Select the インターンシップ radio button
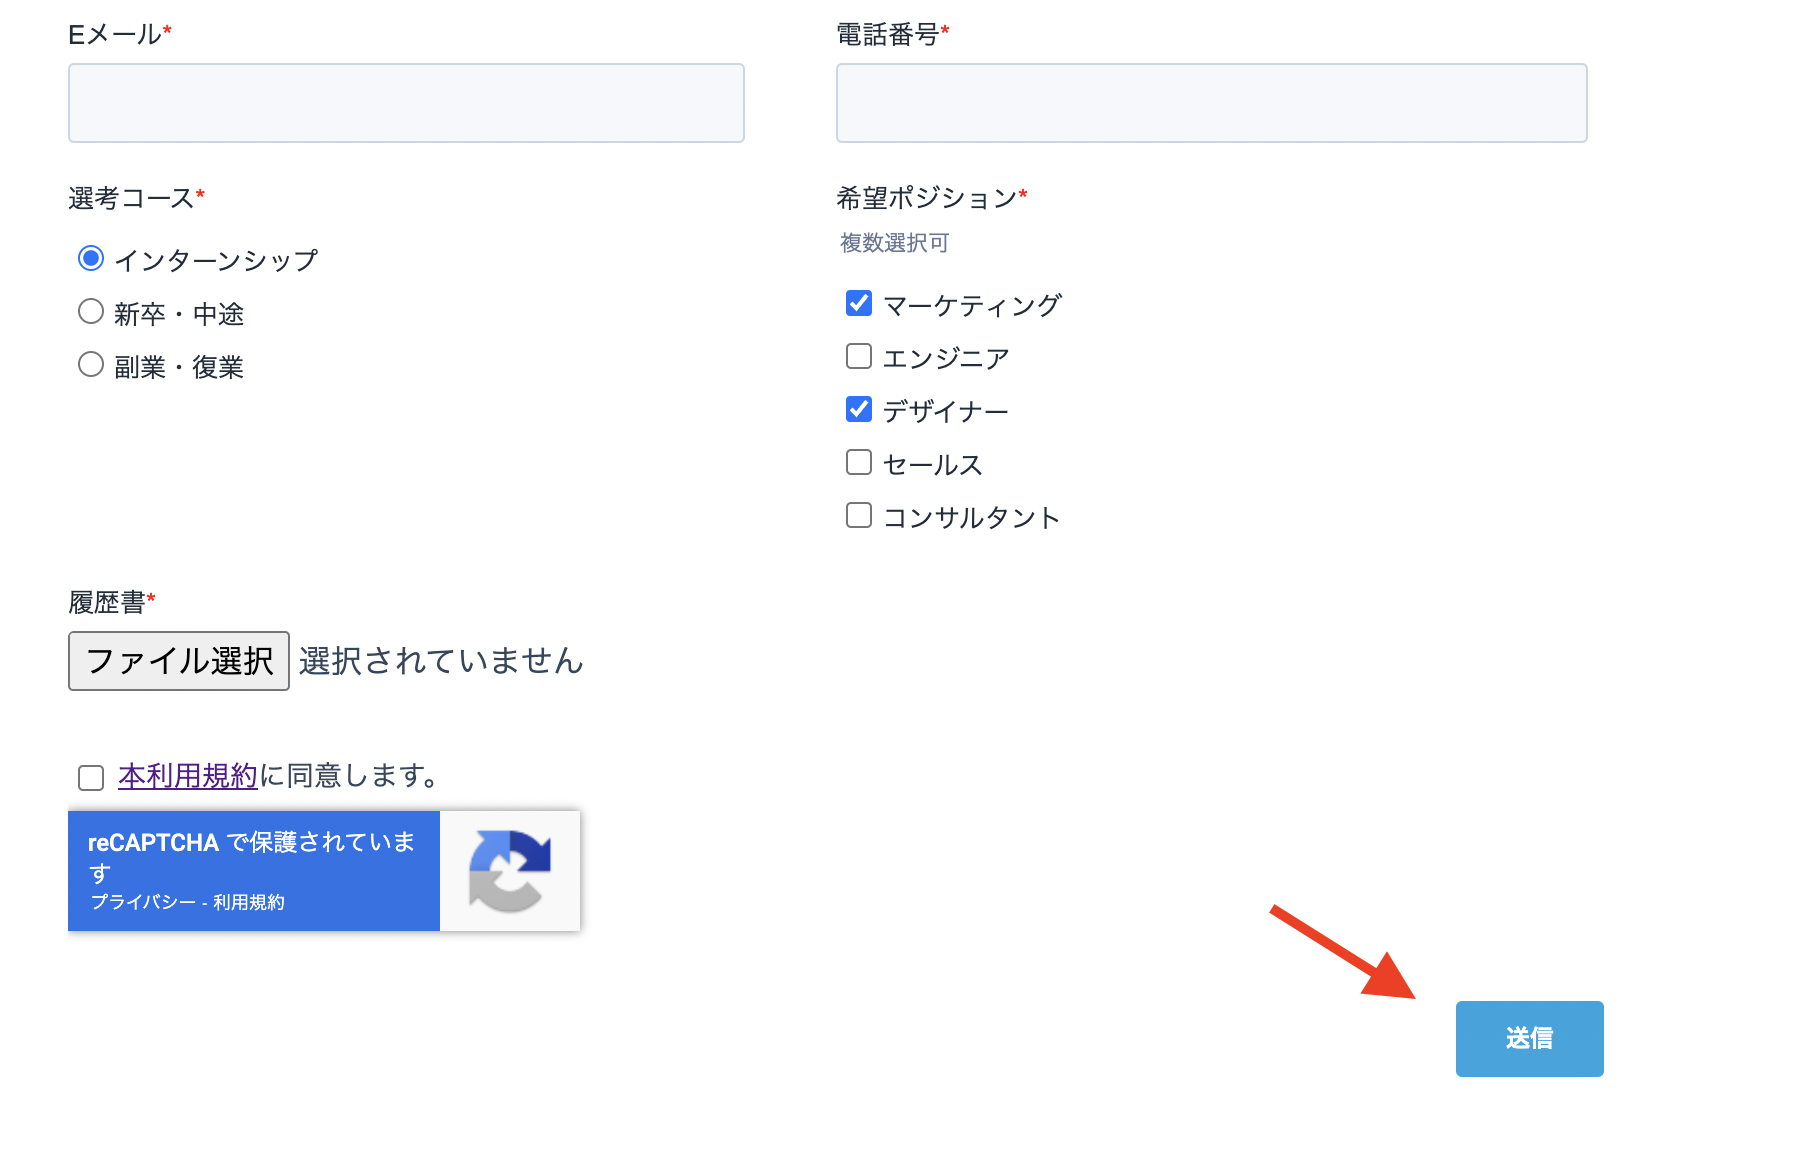1819x1160 pixels. coord(91,259)
